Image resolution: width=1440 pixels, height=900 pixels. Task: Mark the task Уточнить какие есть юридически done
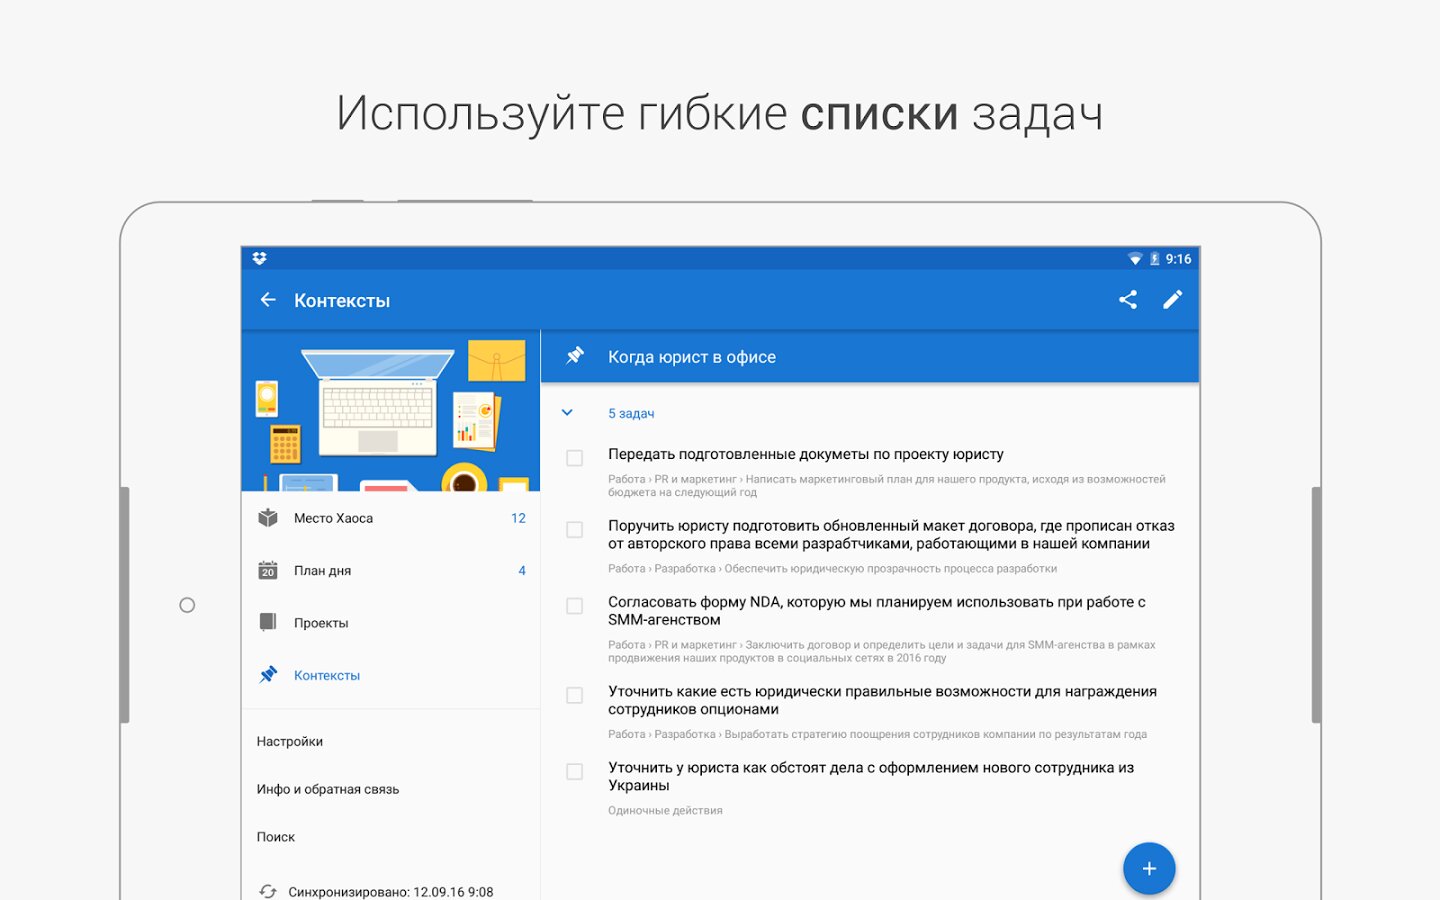pyautogui.click(x=575, y=695)
